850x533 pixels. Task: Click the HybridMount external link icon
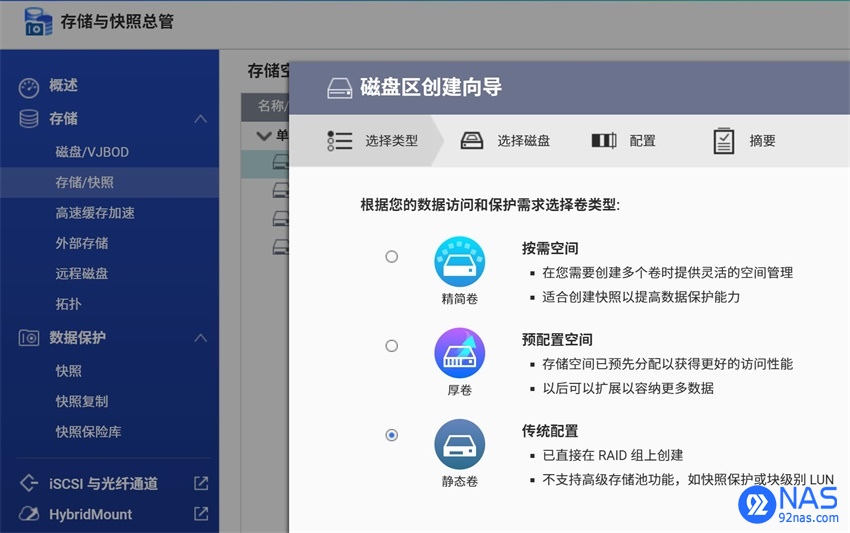[201, 513]
